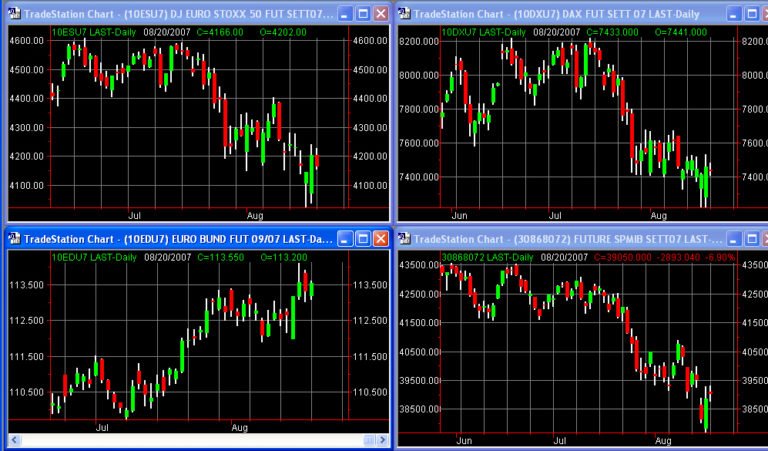The width and height of the screenshot is (768, 451).
Task: Minimize the DJ Euro Stoxx 50 chart
Action: [x=345, y=14]
